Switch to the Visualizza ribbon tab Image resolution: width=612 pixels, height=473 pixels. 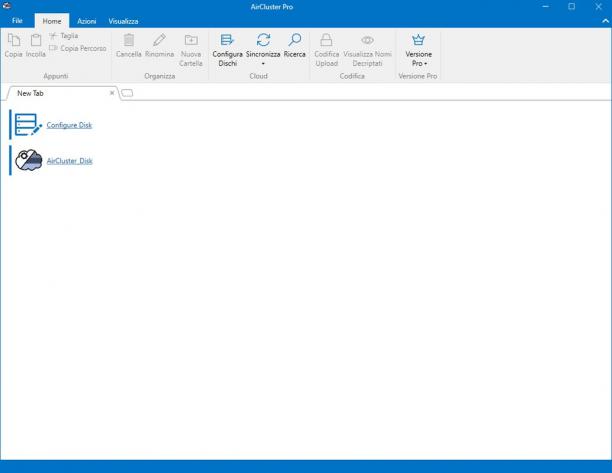tap(123, 21)
